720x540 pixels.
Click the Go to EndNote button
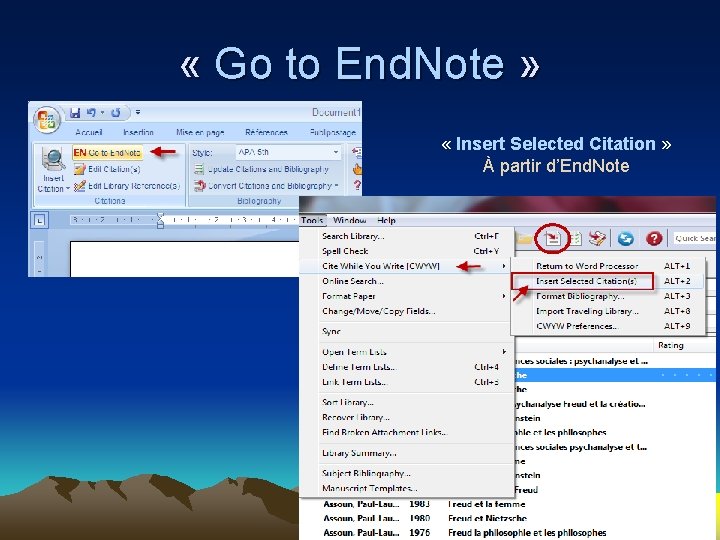(x=107, y=152)
